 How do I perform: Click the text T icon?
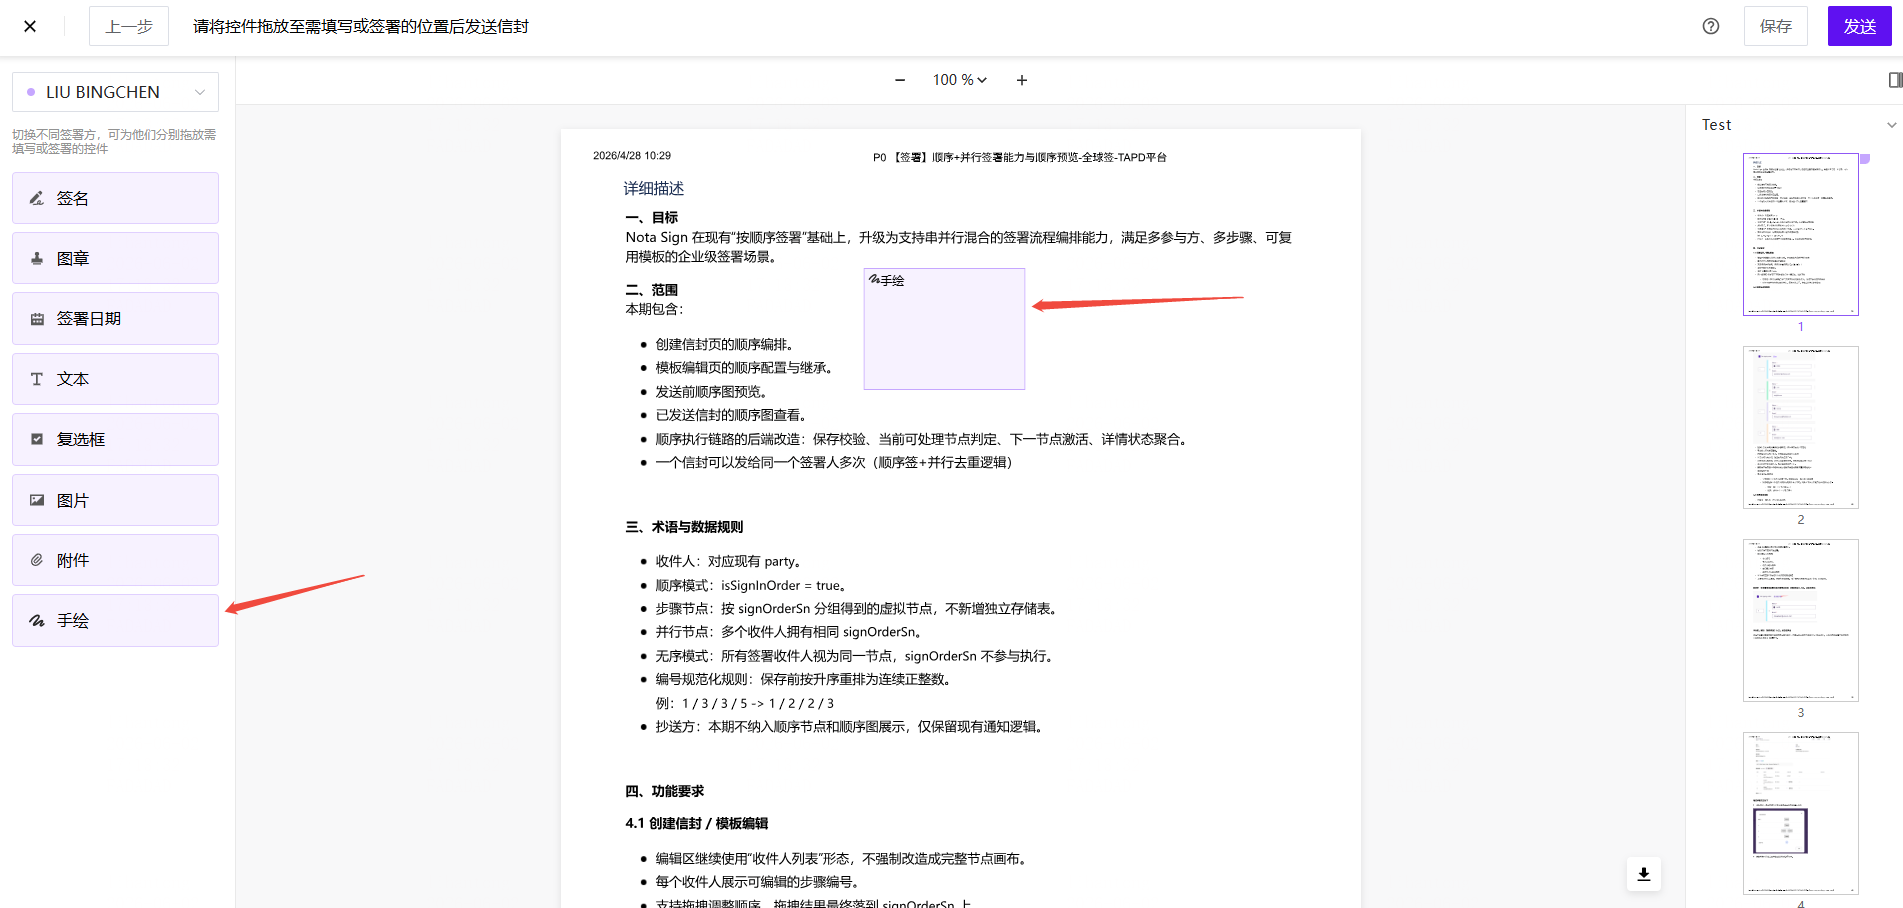(37, 379)
